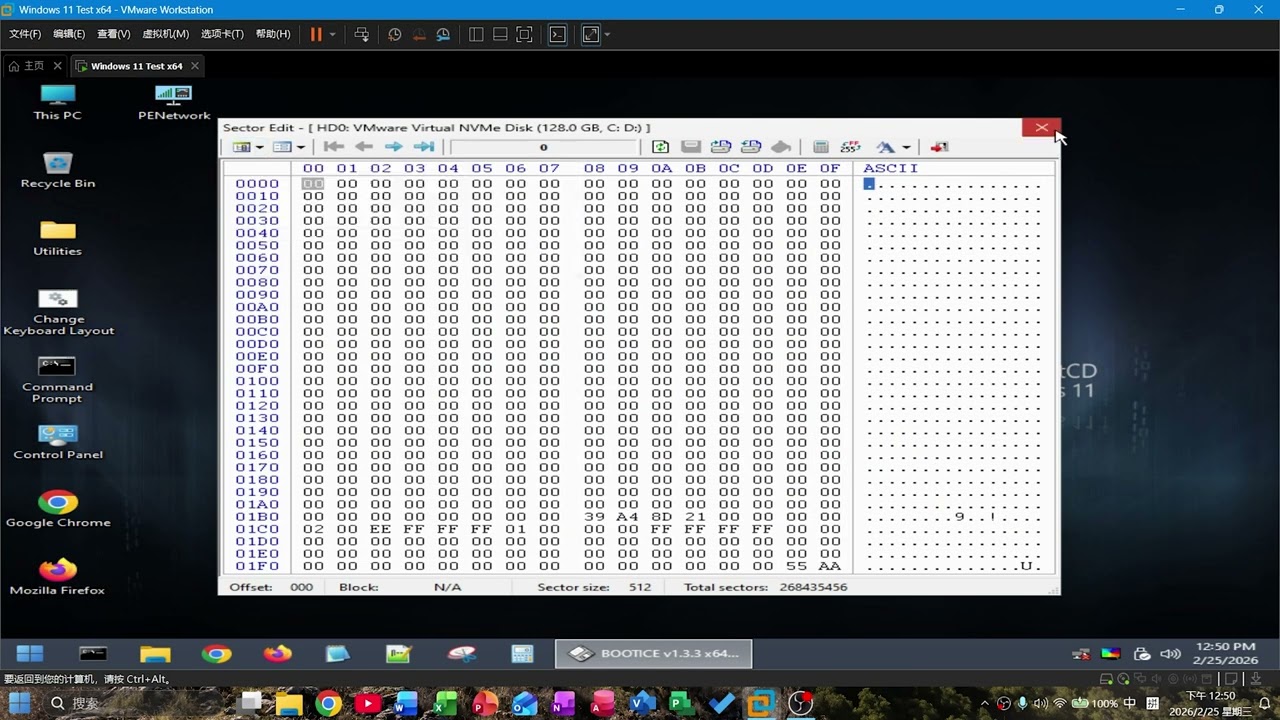The height and width of the screenshot is (720, 1280).
Task: Jump to last sector arrow
Action: click(x=424, y=147)
